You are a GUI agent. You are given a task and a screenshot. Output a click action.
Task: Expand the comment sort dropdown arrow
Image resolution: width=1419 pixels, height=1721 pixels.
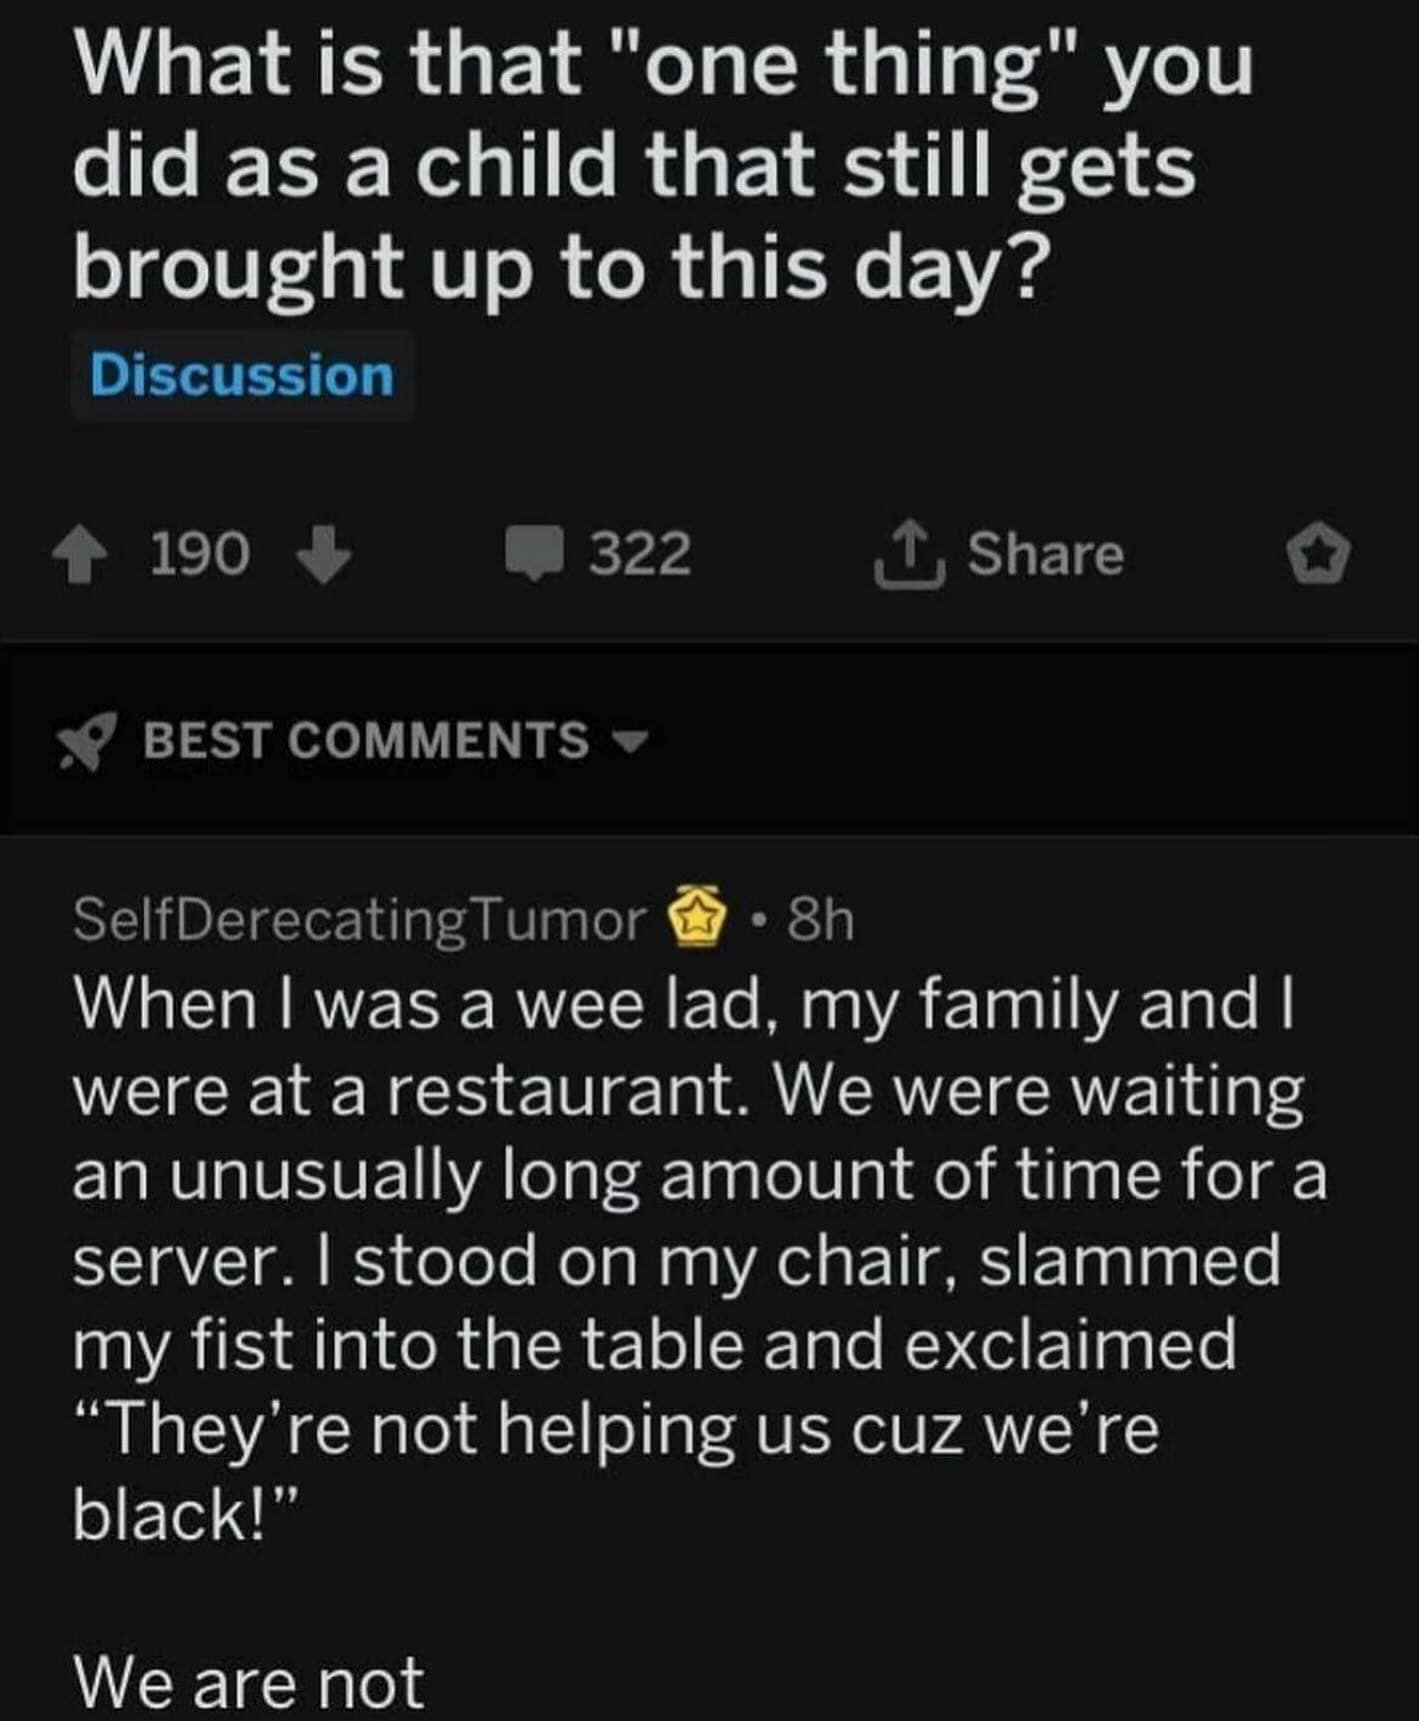[628, 742]
